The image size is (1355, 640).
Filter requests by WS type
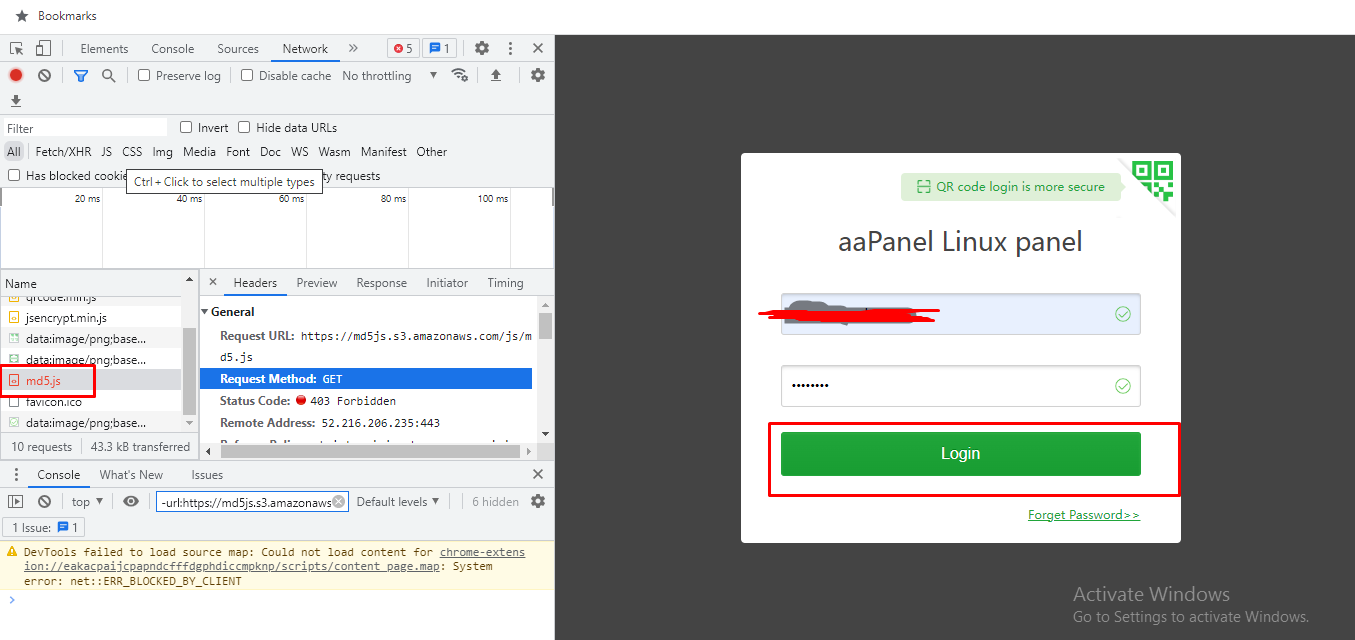(x=300, y=152)
